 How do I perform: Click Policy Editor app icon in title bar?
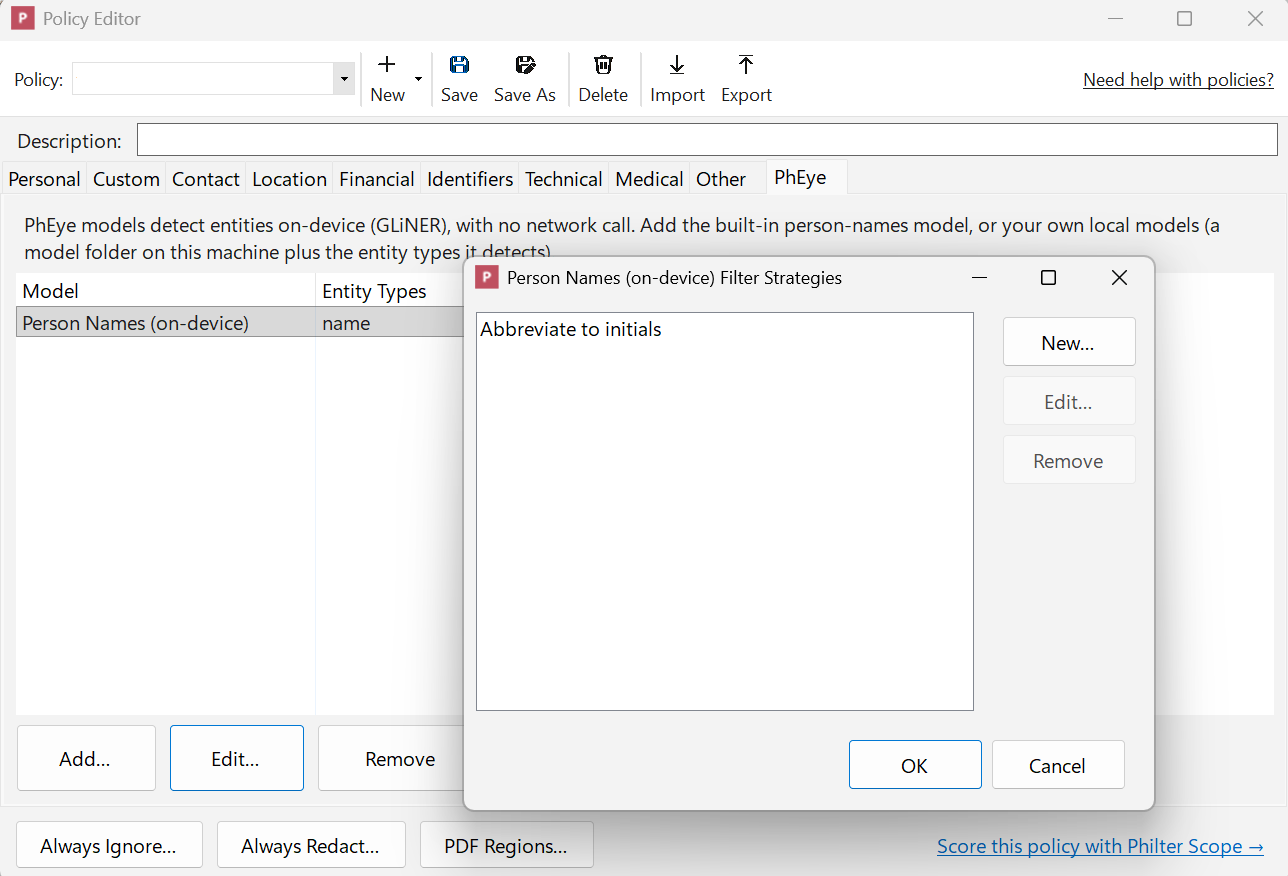tap(23, 18)
